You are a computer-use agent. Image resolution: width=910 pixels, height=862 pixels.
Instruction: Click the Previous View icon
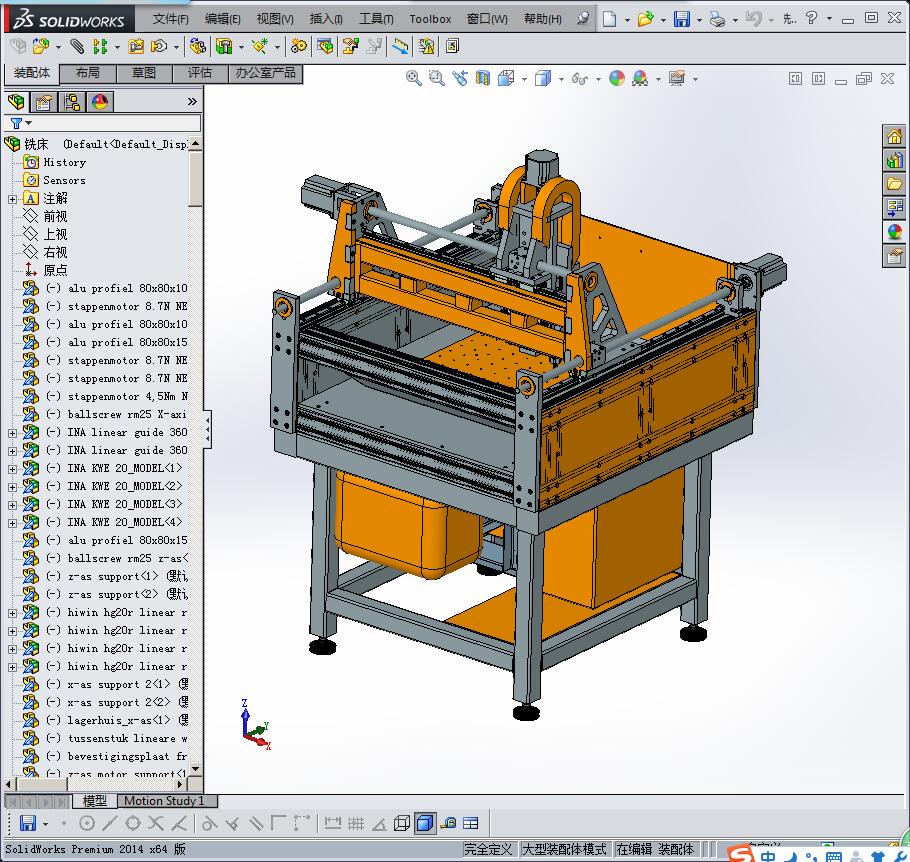tap(460, 78)
